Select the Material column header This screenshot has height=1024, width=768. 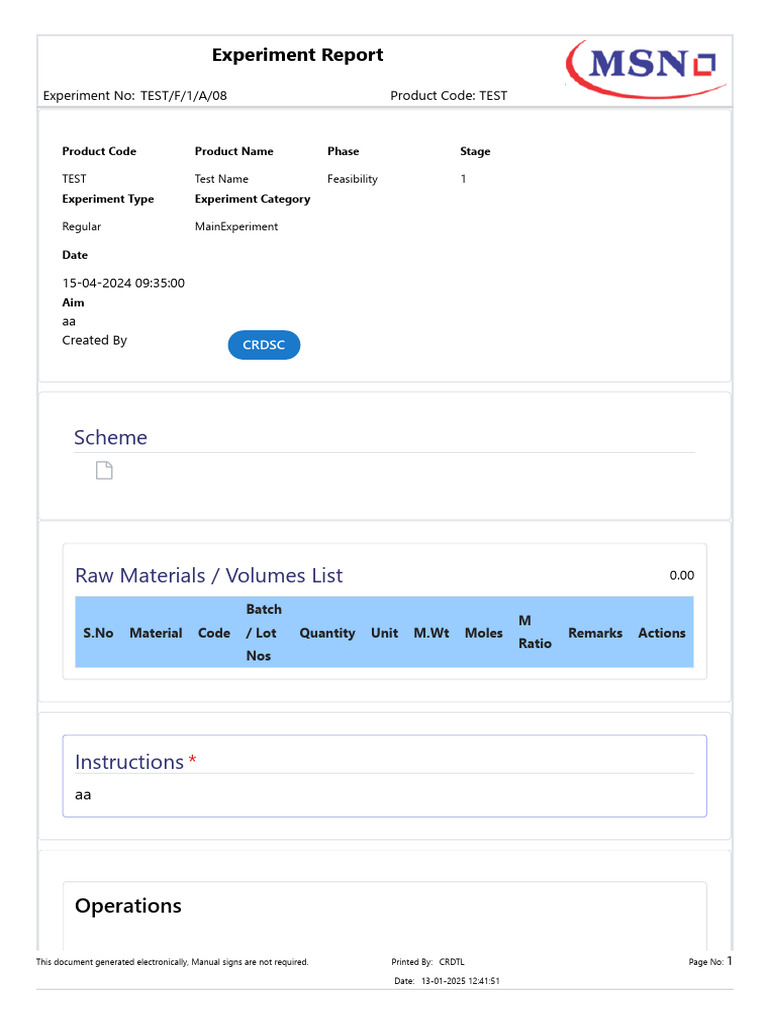[155, 633]
